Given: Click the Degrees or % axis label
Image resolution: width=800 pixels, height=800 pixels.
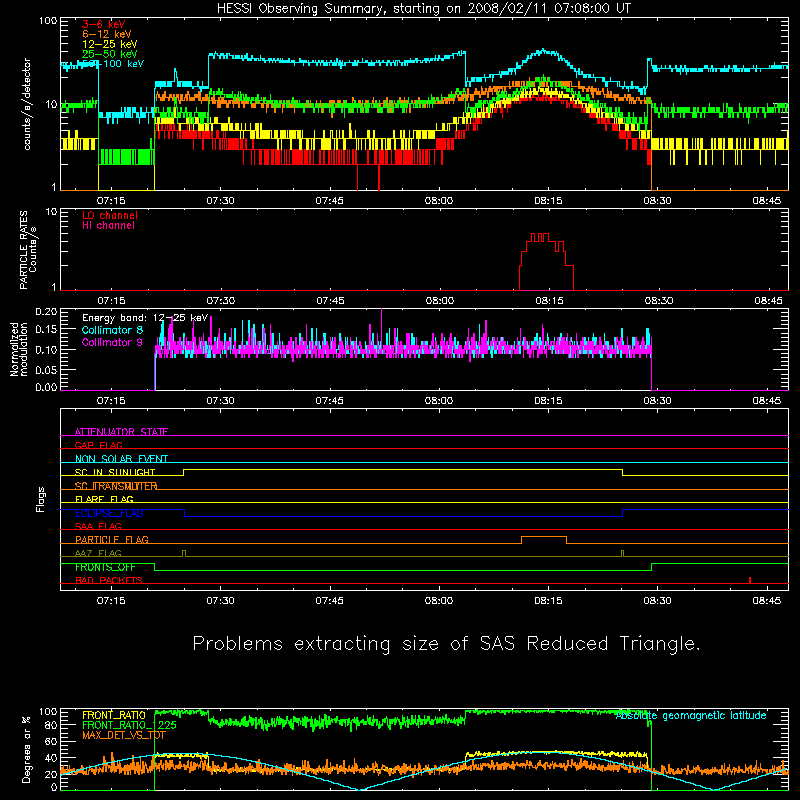Looking at the screenshot, I should click(x=27, y=749).
